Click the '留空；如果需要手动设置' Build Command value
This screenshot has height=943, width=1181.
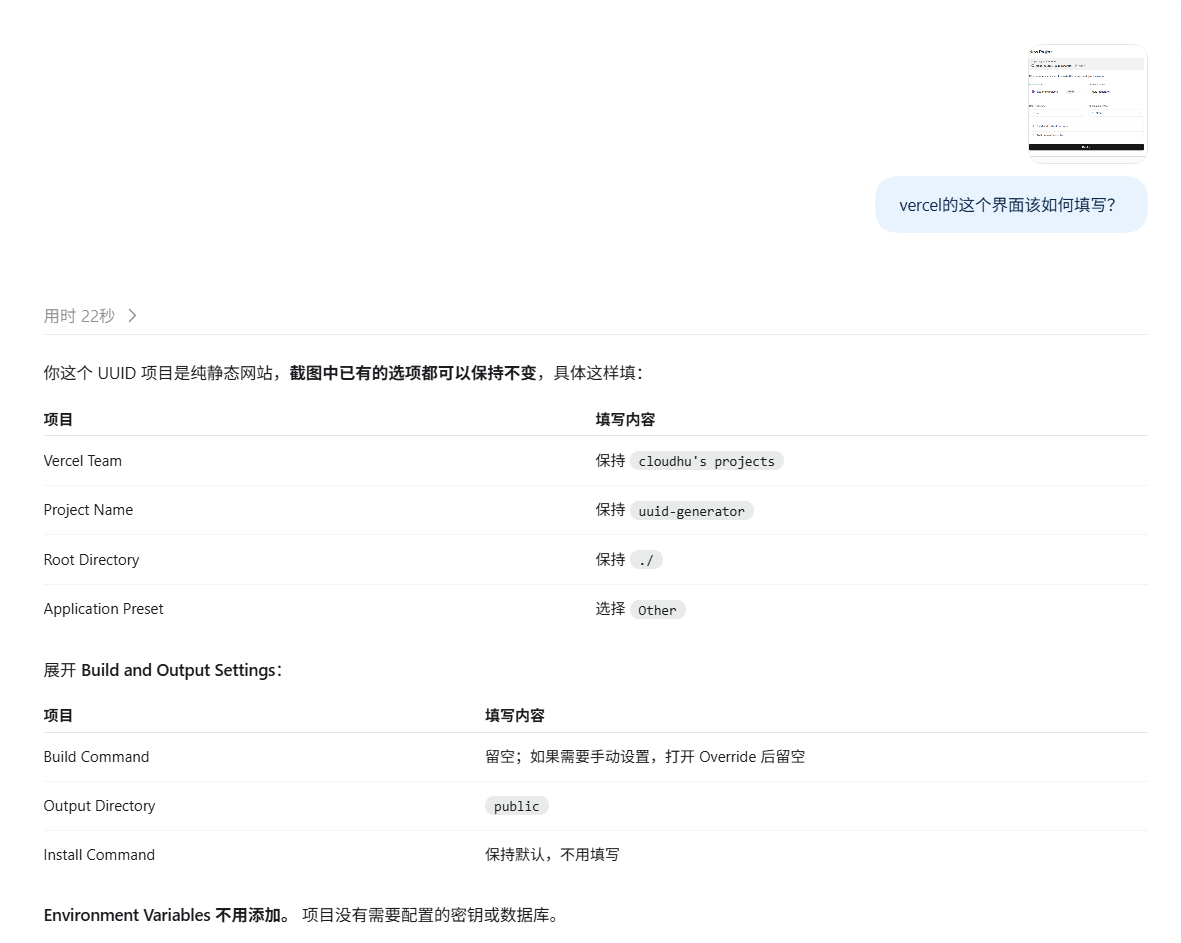tap(645, 757)
